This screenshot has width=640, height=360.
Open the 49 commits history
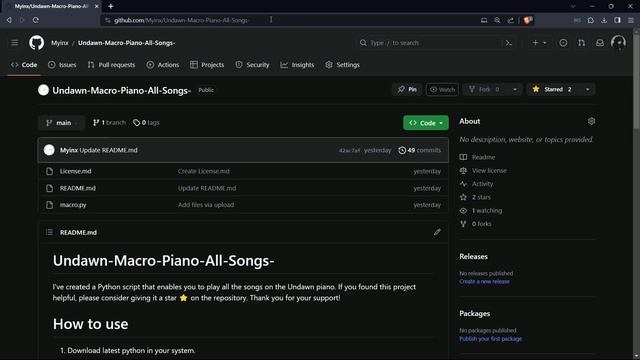click(x=420, y=150)
